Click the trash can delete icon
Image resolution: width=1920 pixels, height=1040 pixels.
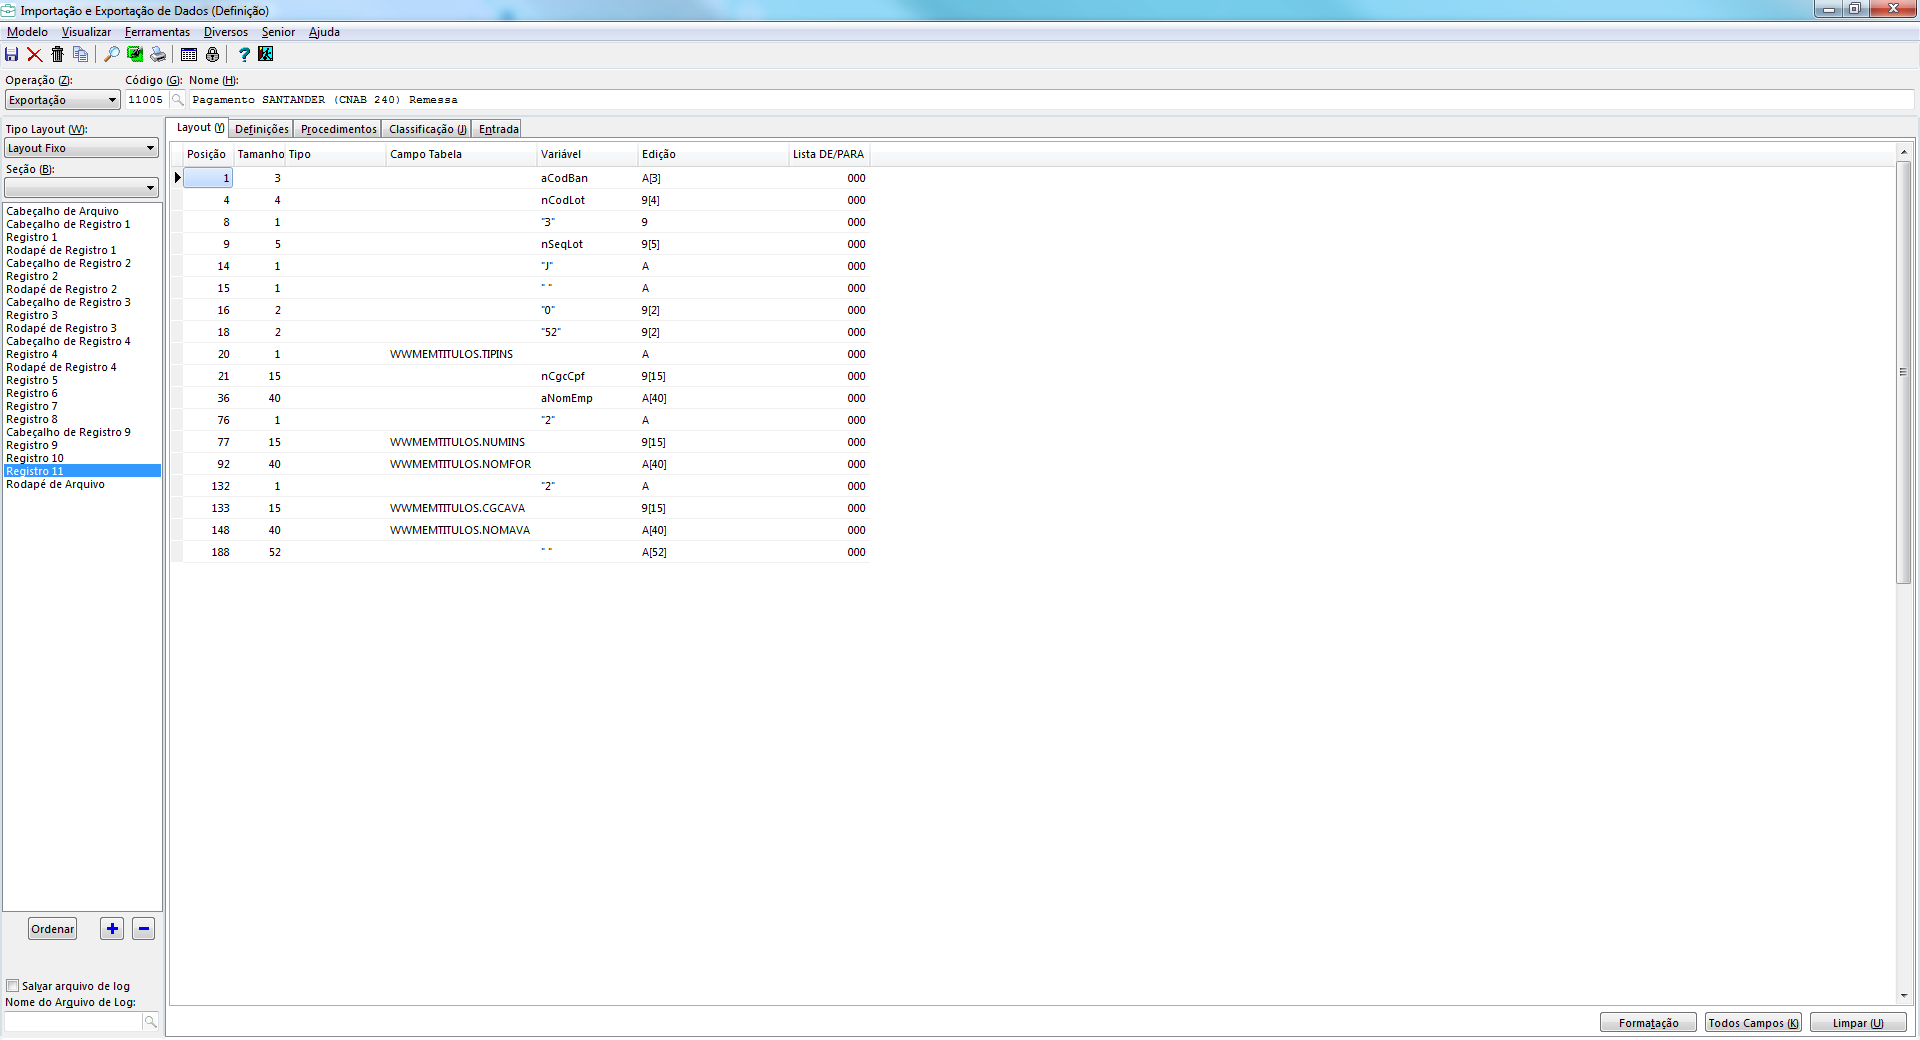click(57, 55)
